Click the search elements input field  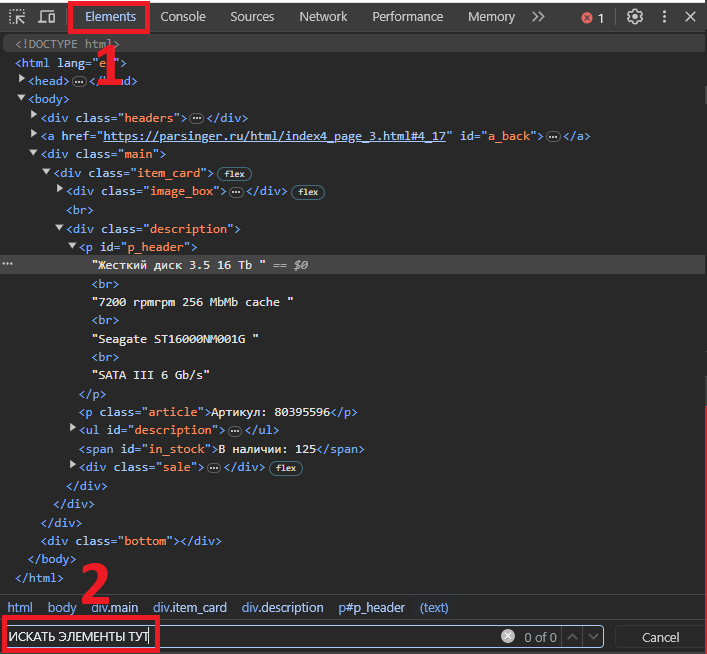tap(300, 637)
